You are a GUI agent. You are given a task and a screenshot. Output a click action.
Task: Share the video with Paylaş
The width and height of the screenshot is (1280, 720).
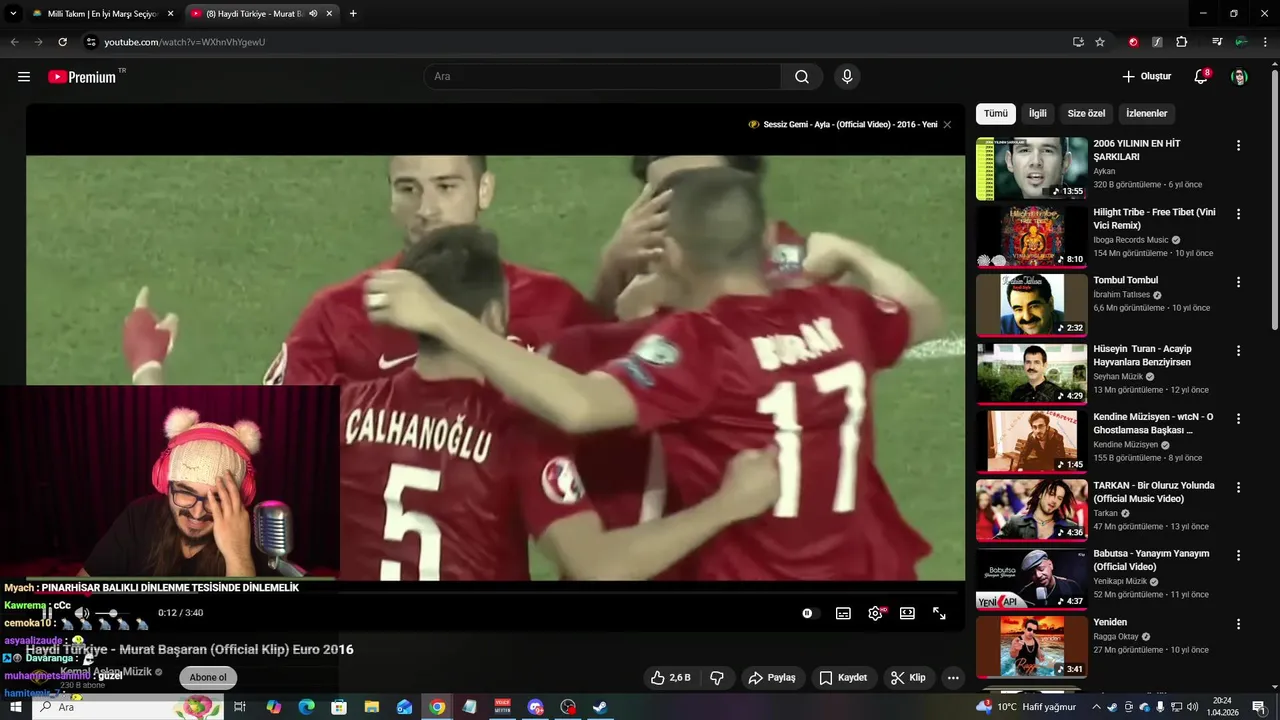point(772,677)
